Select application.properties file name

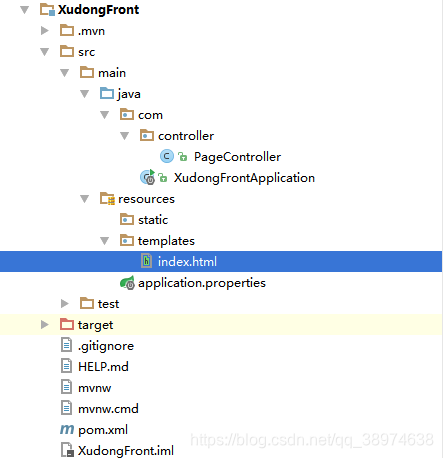(x=202, y=283)
